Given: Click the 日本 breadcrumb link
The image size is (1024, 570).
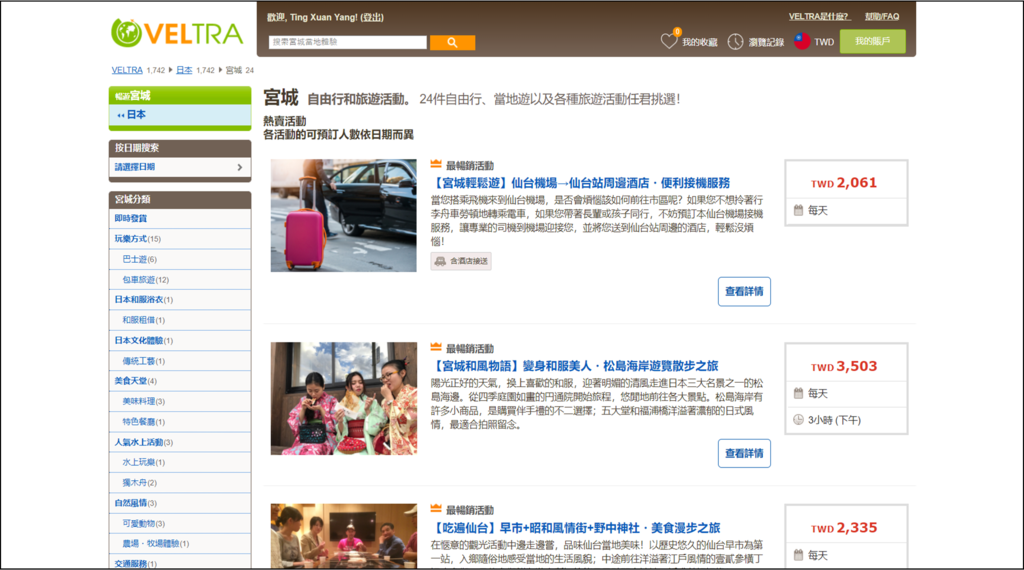Looking at the screenshot, I should (x=184, y=70).
